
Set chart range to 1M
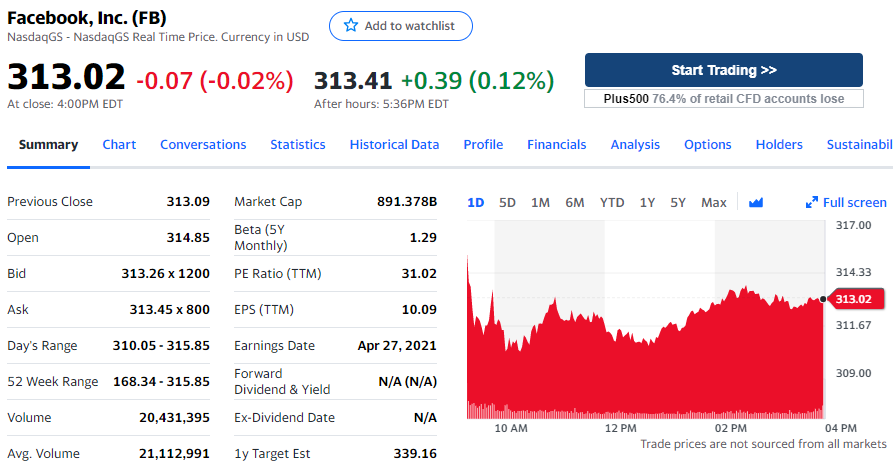540,203
